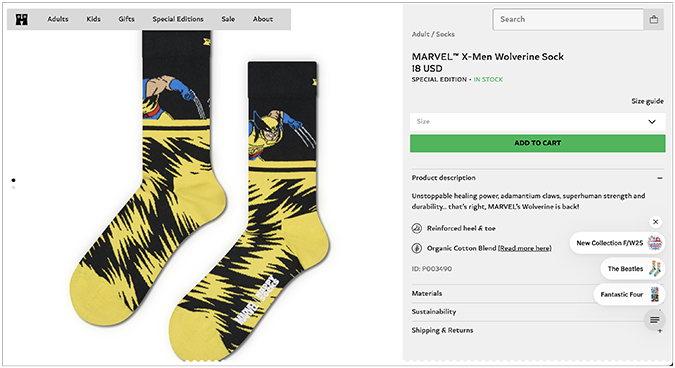Screen dimensions: 675x368
Task: Open the shopping bag cart icon
Action: 653,19
